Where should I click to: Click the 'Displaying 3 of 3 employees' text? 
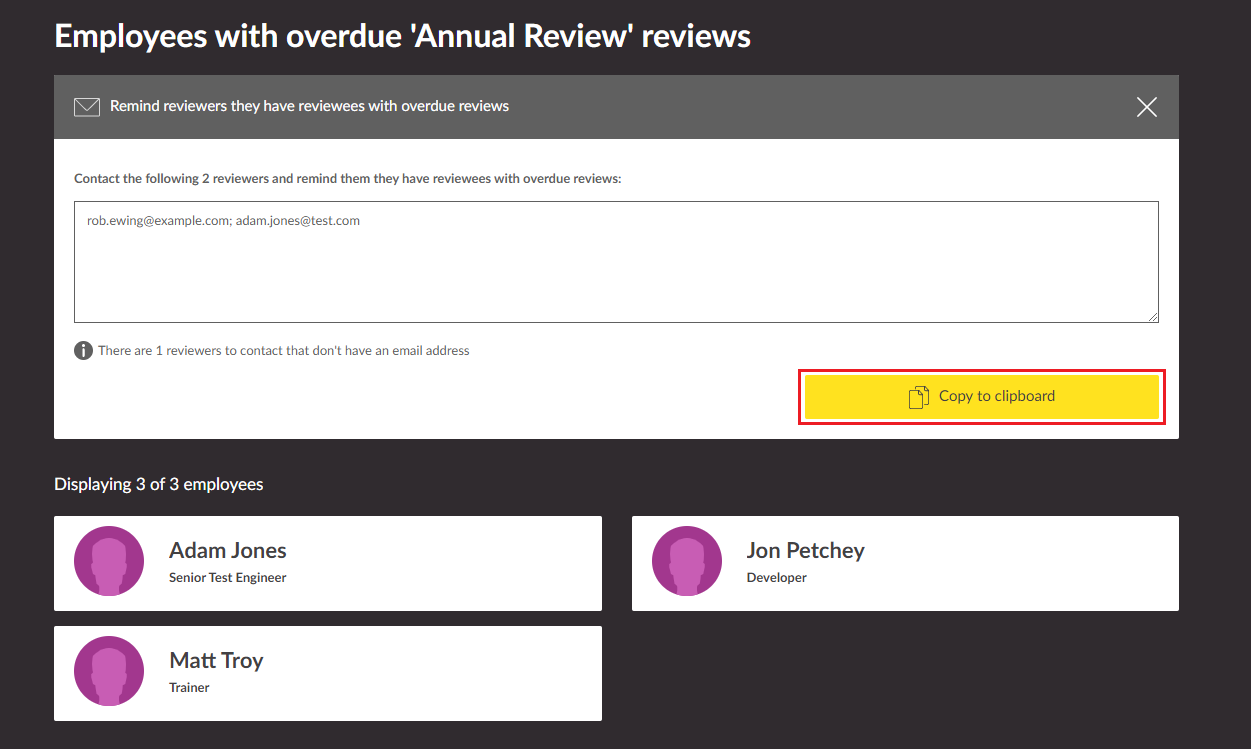click(x=159, y=484)
